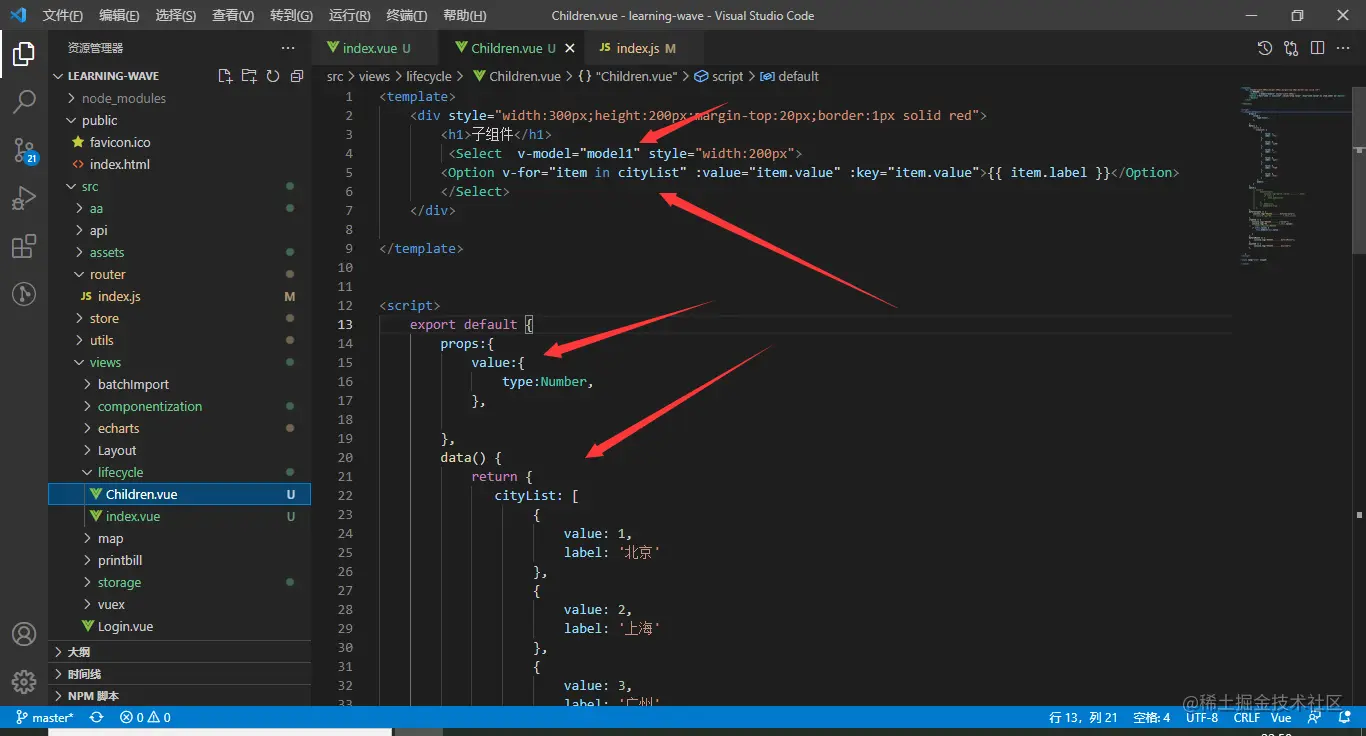Viewport: 1366px width, 736px height.
Task: Select the componentization folder
Action: (150, 406)
